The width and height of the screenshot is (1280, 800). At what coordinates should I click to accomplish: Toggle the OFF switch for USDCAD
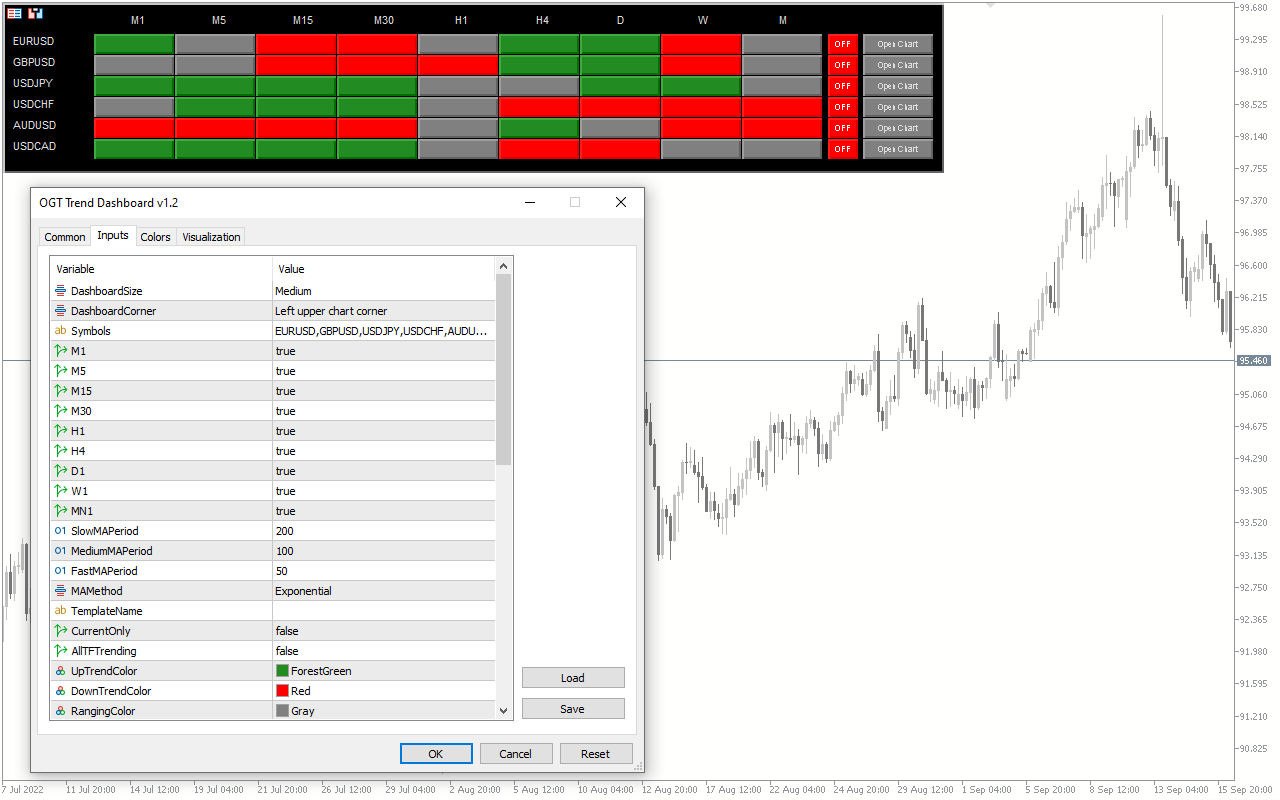click(842, 149)
